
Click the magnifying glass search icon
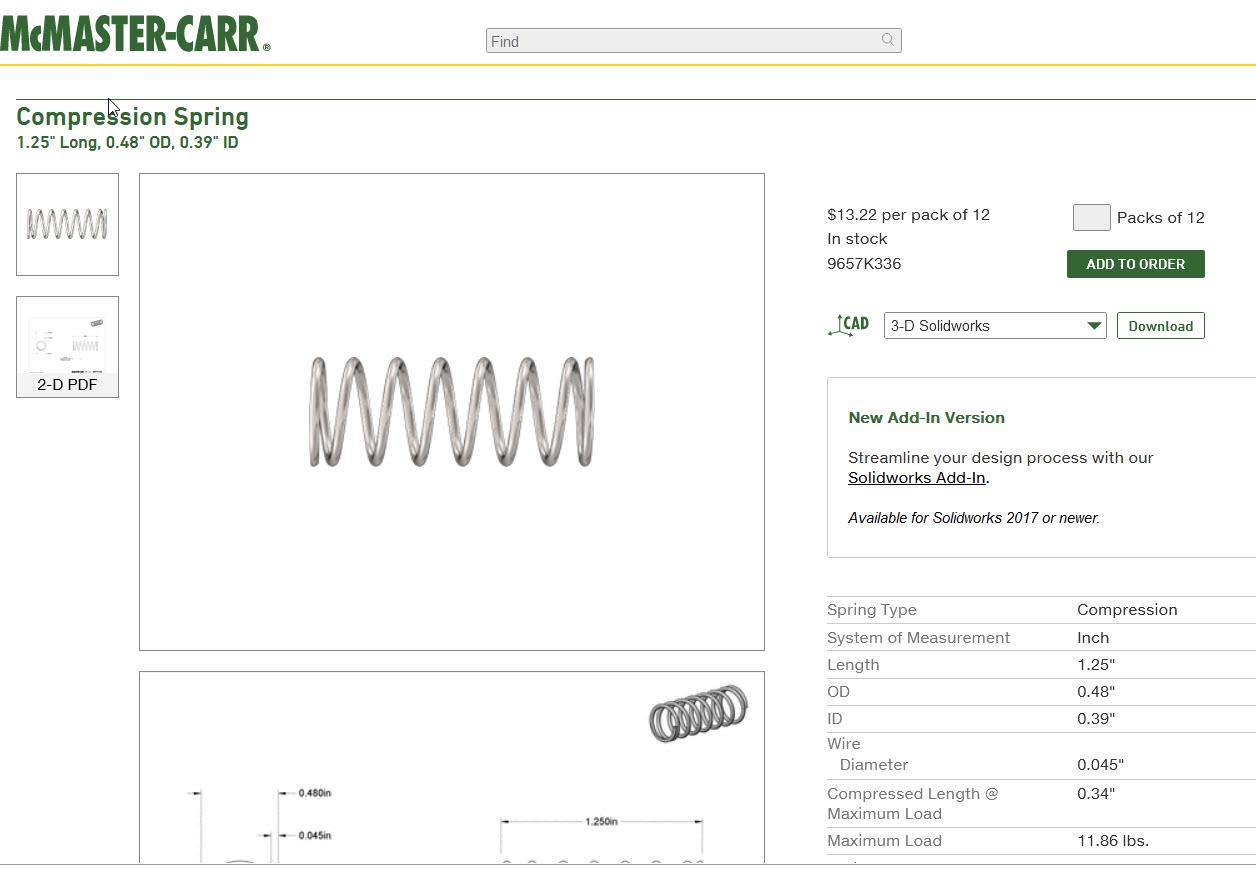(x=886, y=39)
